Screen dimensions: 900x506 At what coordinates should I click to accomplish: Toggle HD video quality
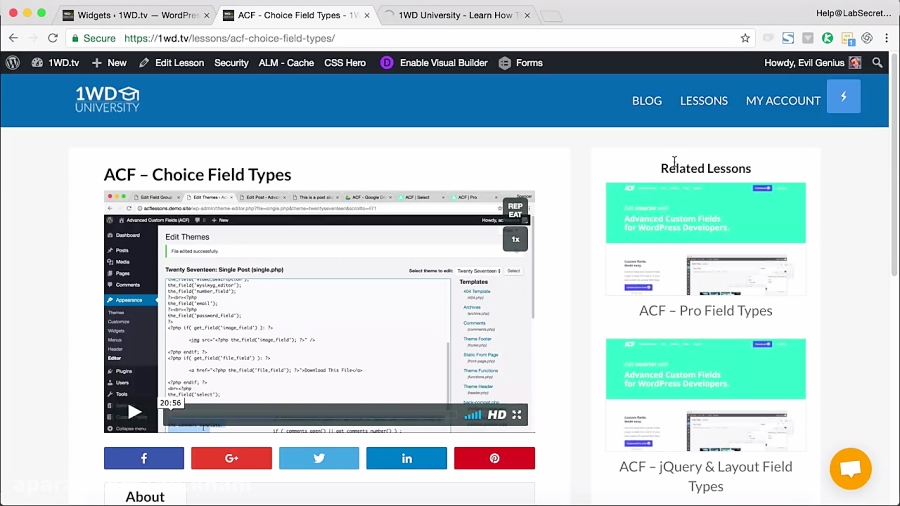(497, 414)
